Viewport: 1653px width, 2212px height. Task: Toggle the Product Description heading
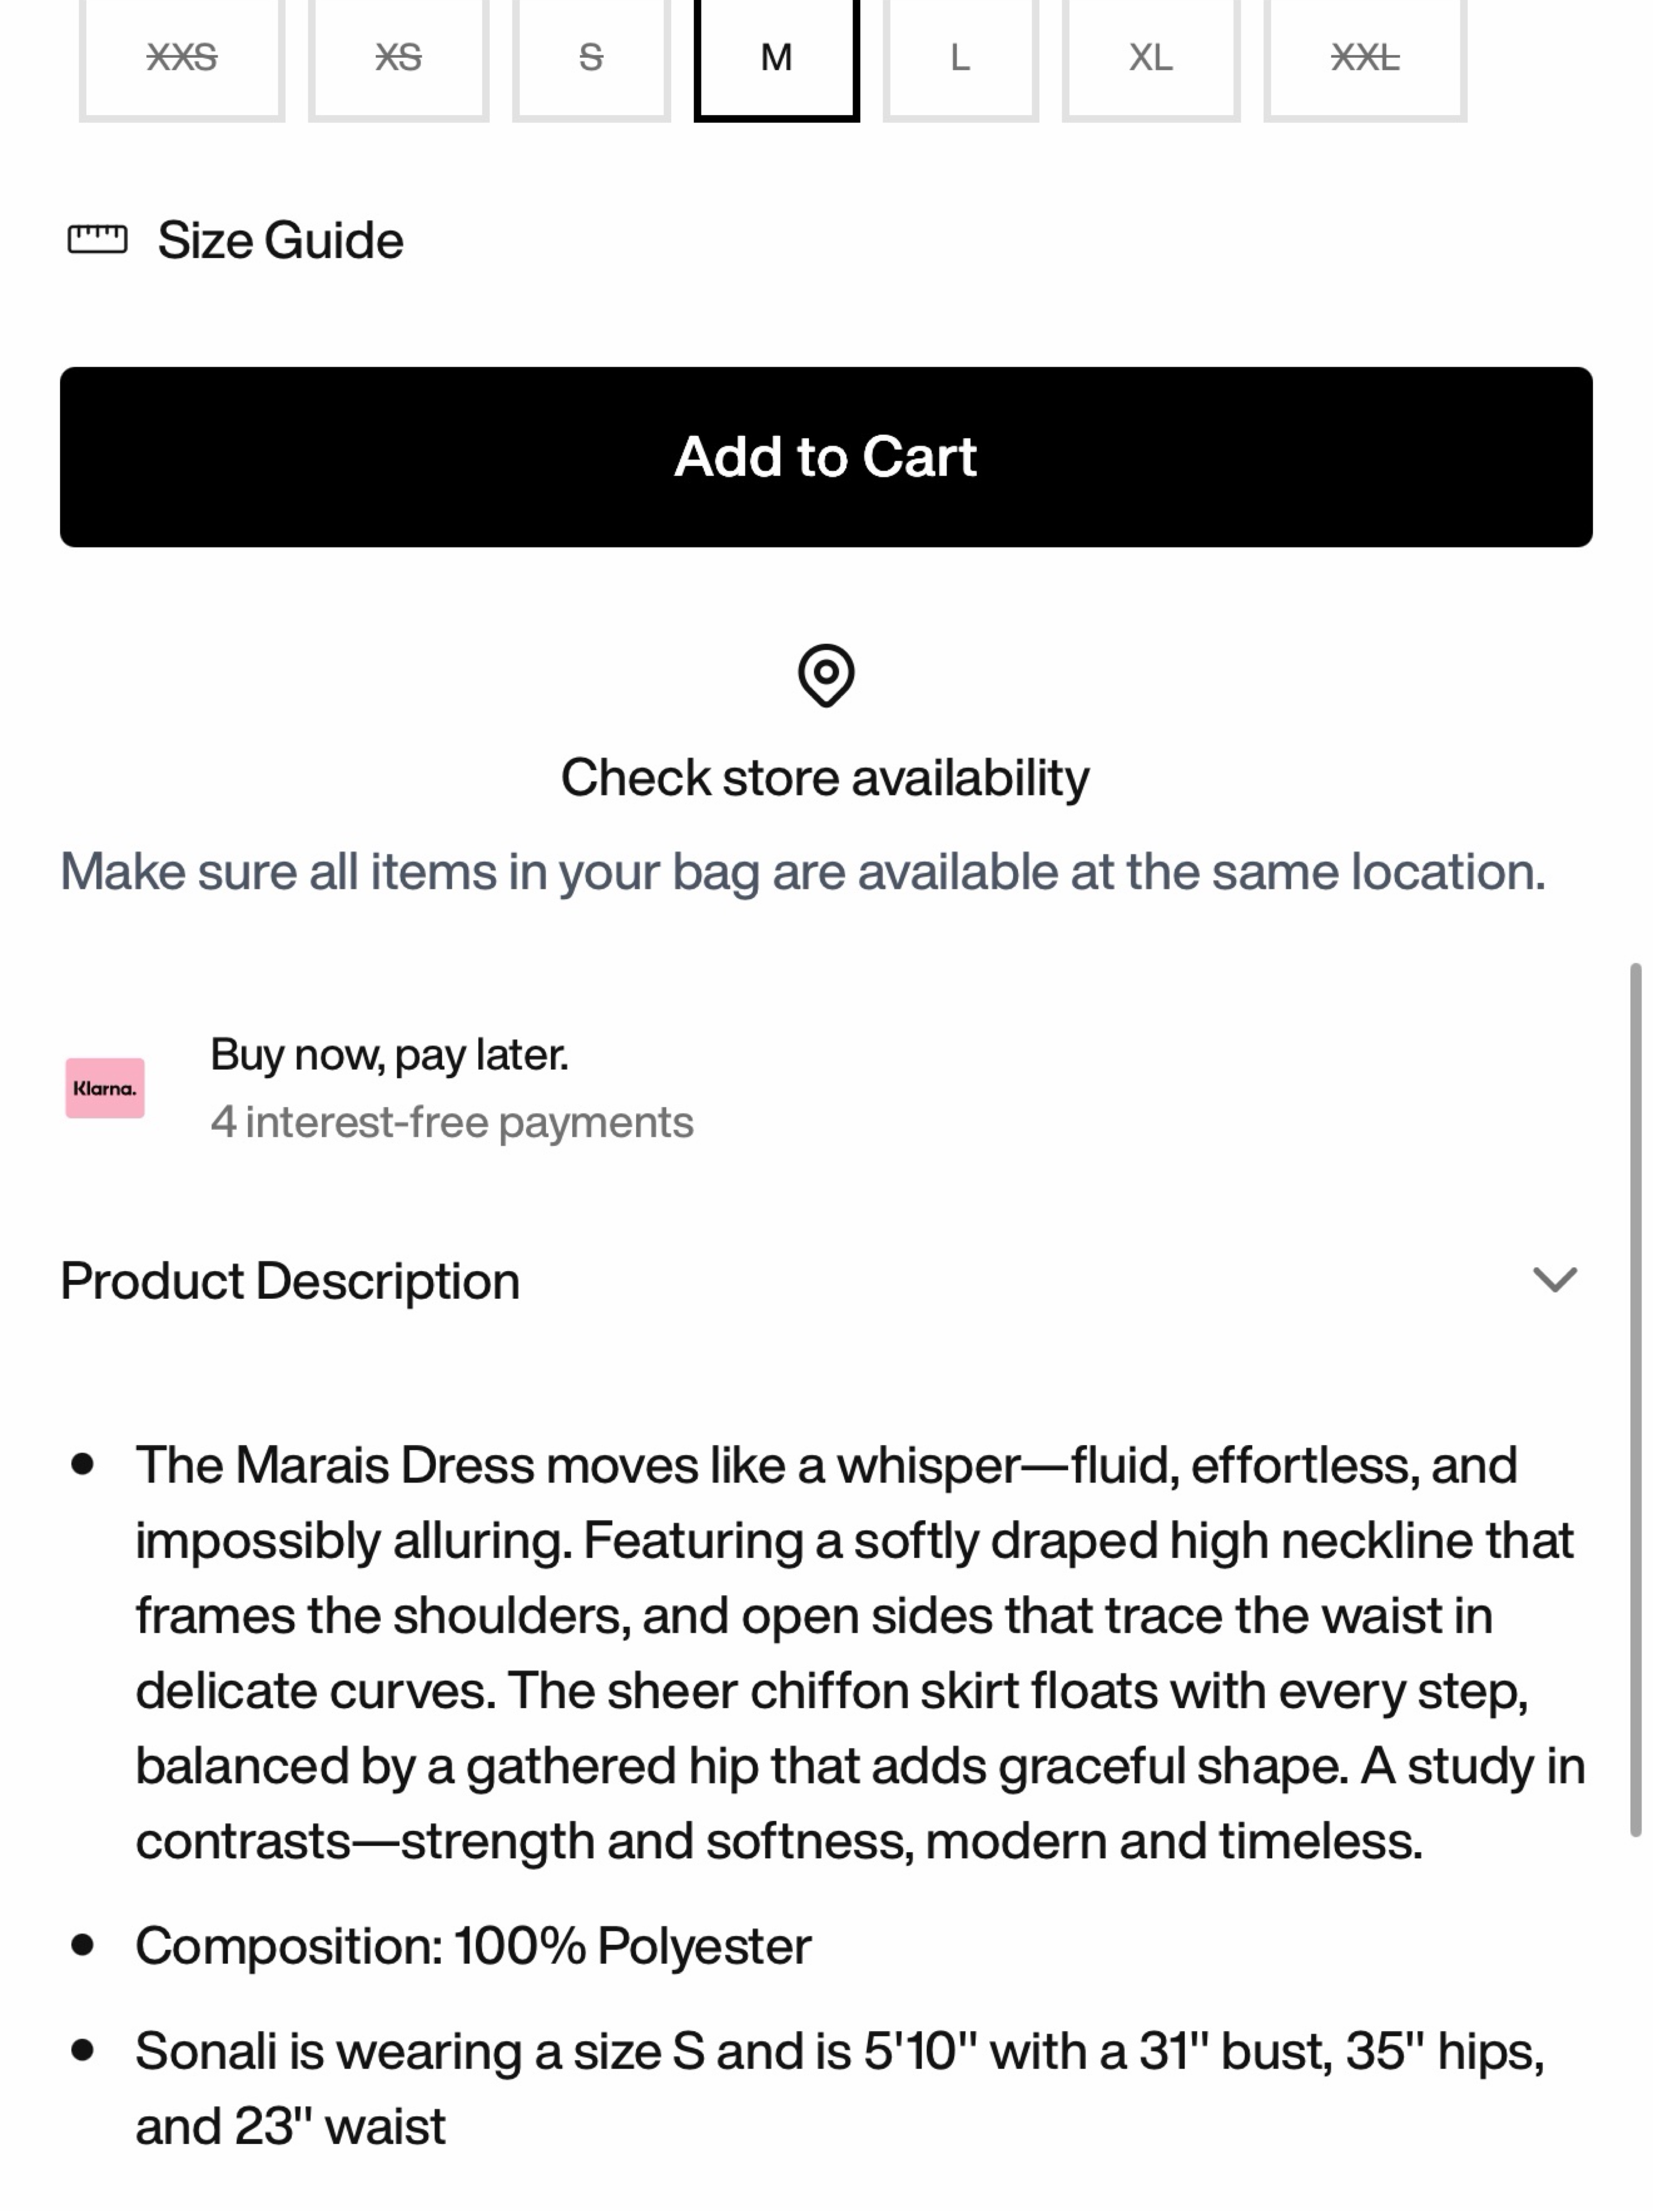point(290,1281)
